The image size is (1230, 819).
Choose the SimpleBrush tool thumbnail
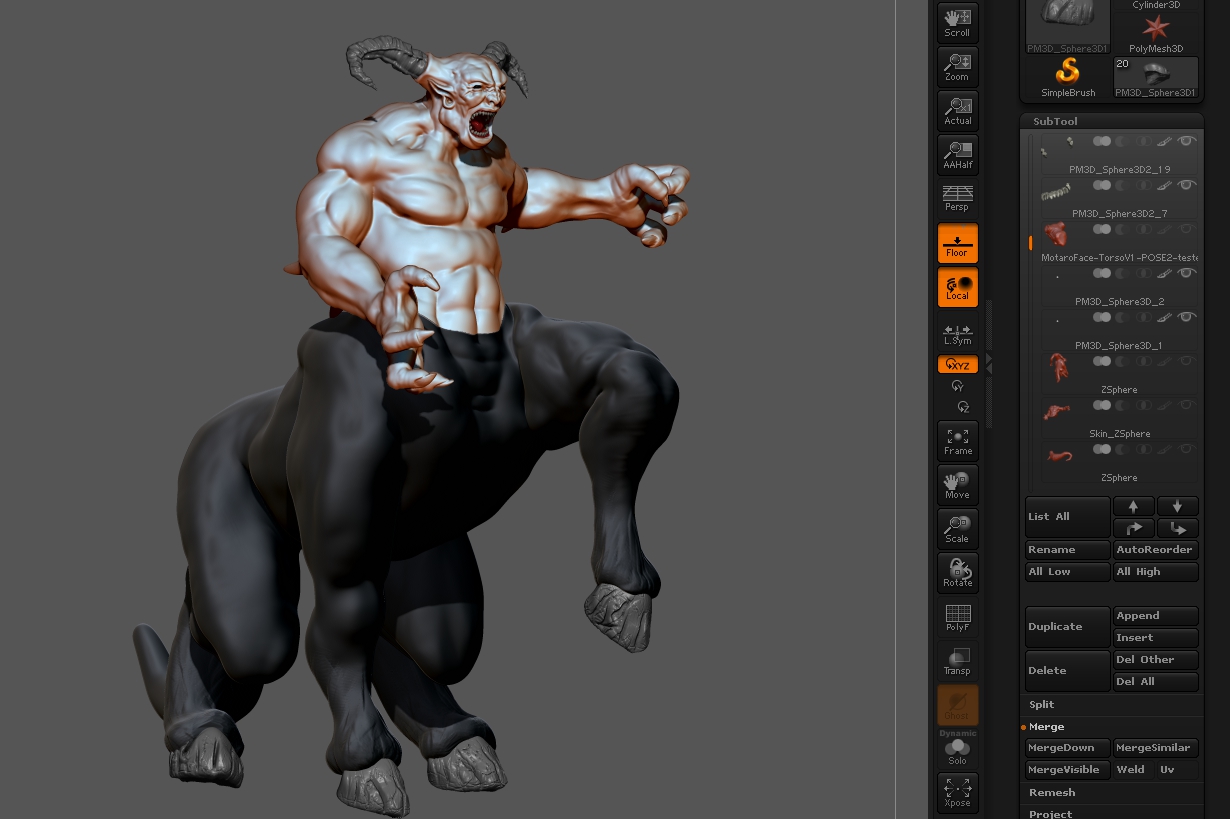click(x=1068, y=77)
